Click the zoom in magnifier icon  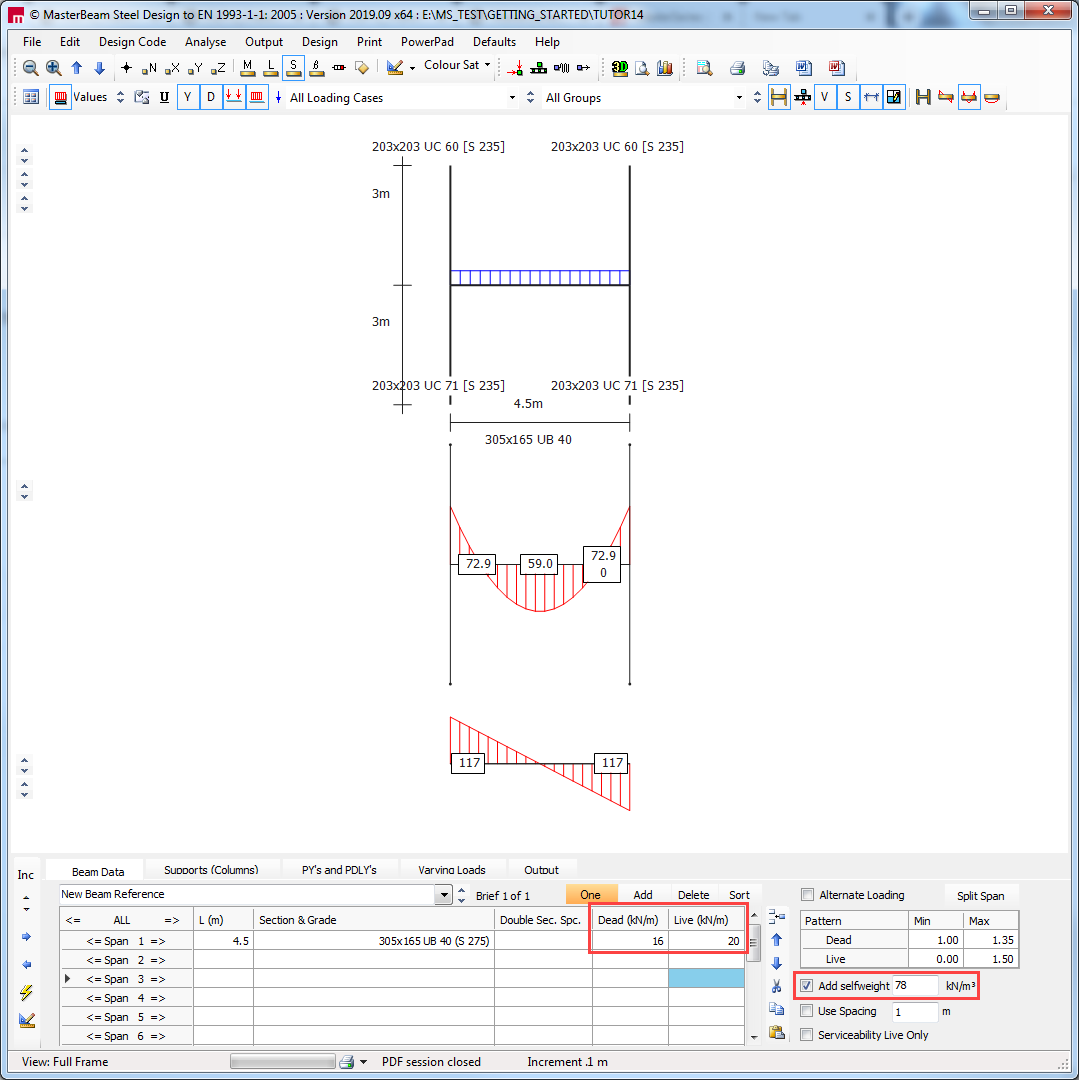tap(54, 68)
